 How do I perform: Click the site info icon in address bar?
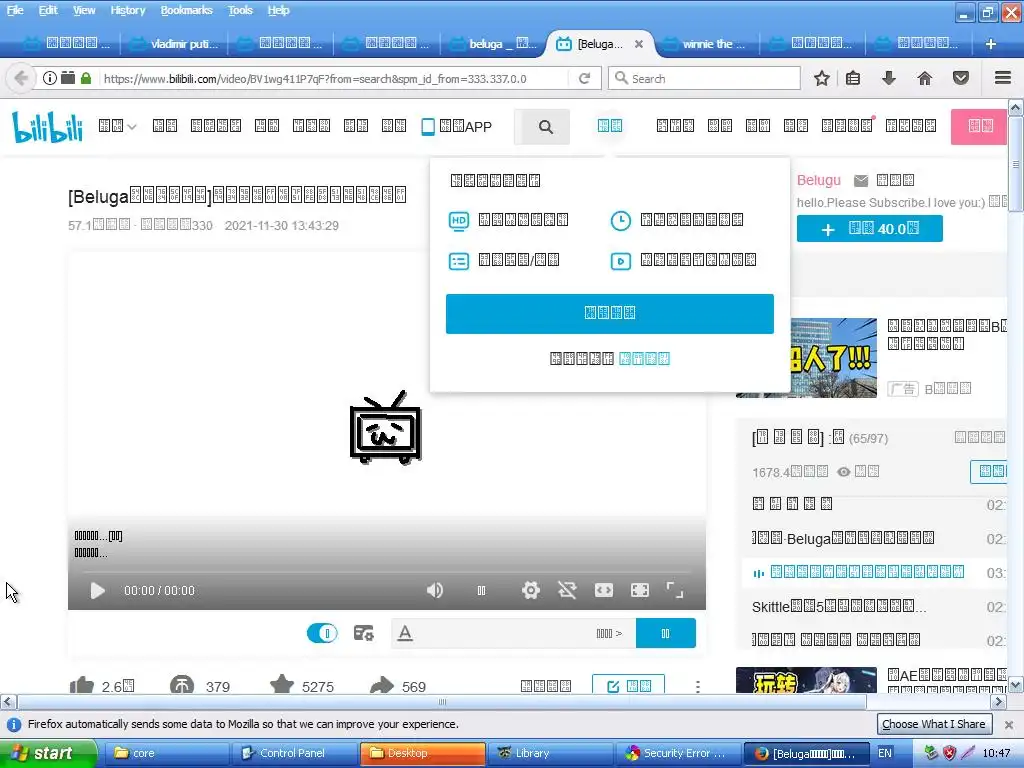tap(50, 78)
